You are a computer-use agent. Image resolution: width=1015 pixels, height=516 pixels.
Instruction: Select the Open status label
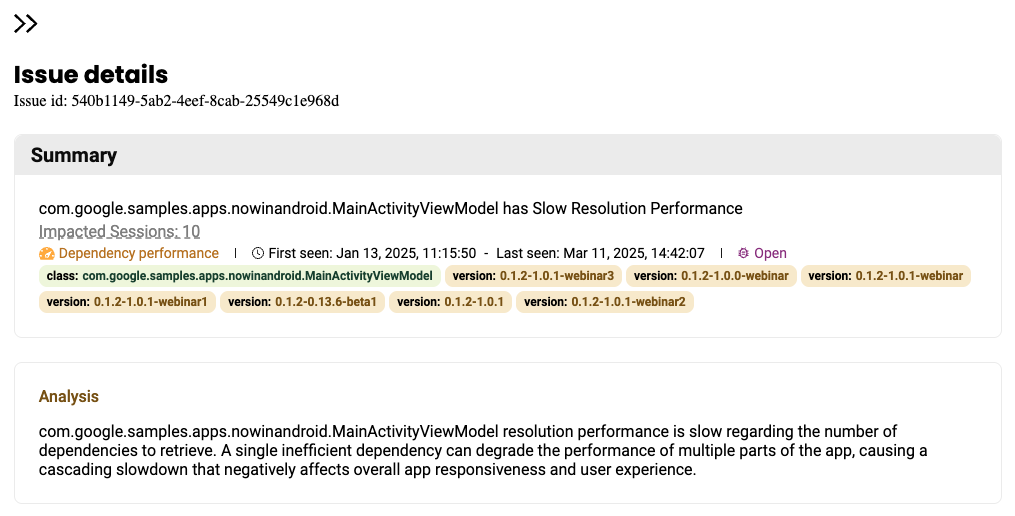pos(770,253)
